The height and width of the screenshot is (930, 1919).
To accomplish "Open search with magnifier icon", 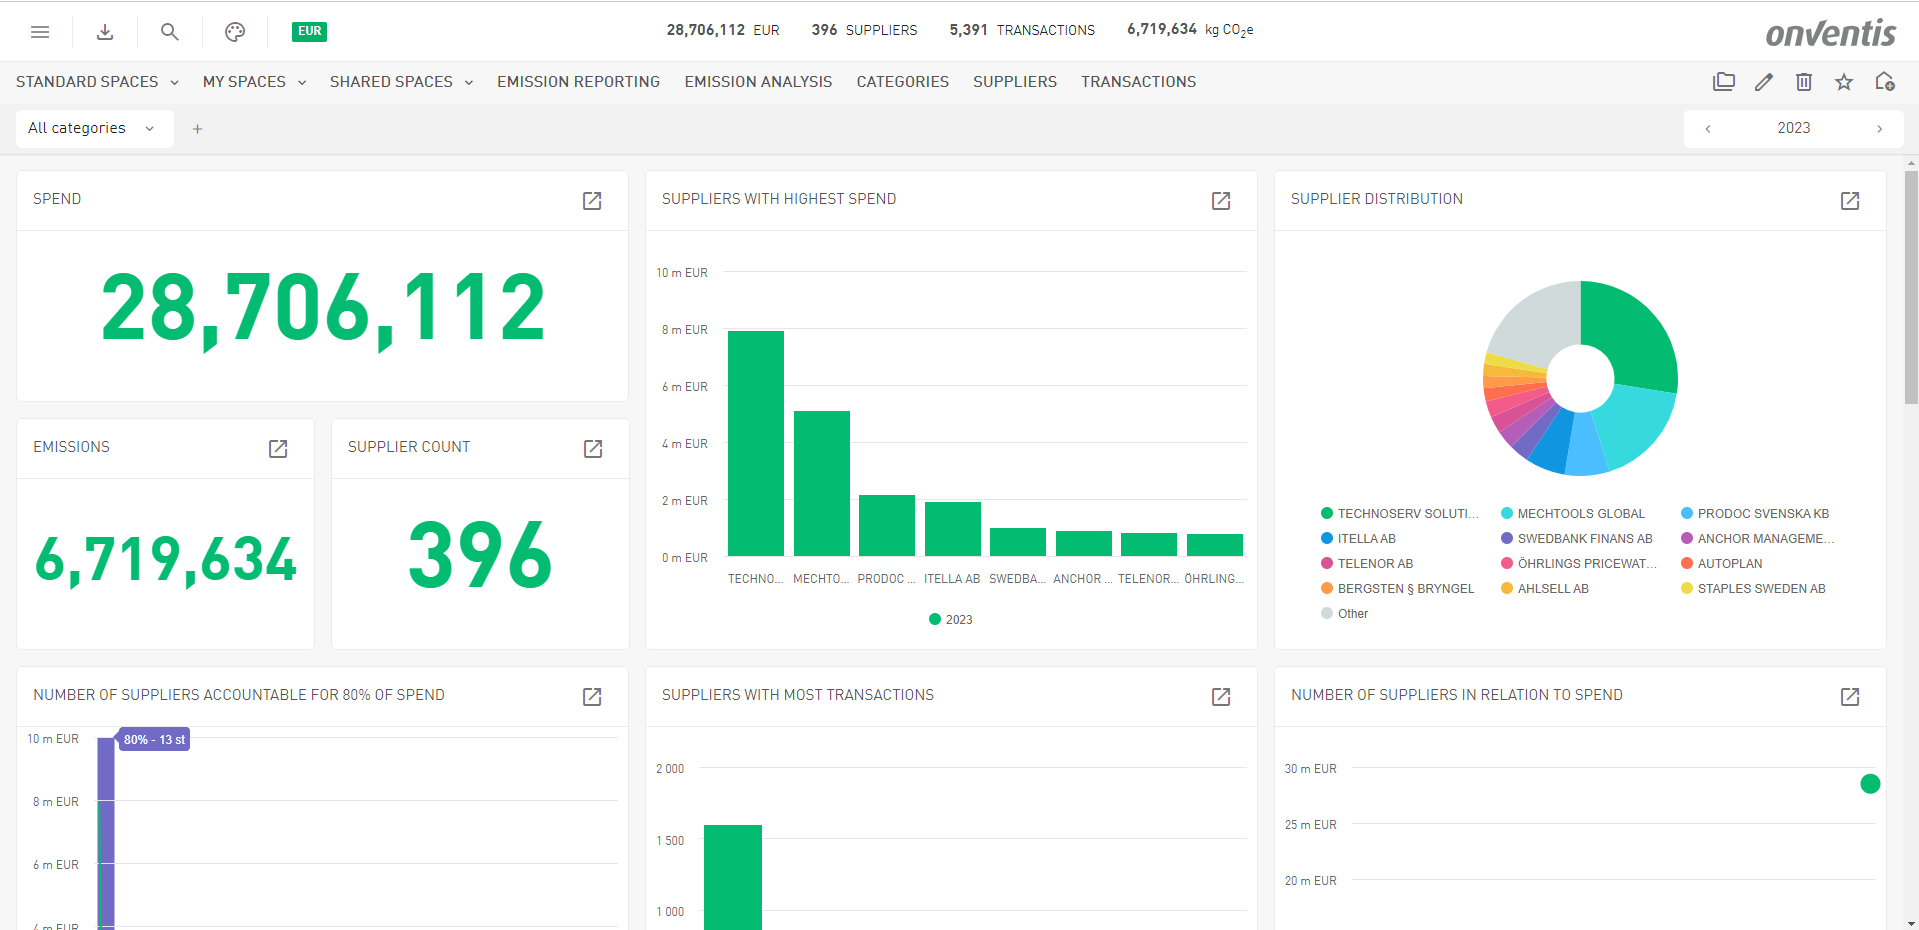I will tap(170, 32).
